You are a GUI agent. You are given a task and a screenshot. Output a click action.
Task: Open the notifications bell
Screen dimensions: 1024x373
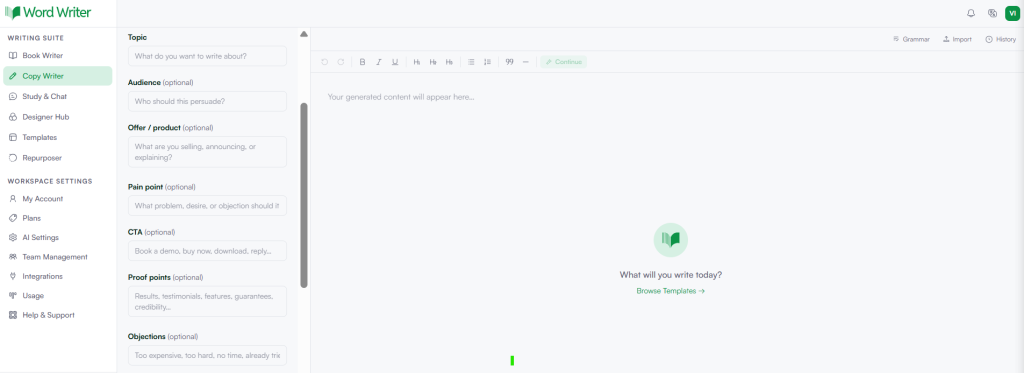pyautogui.click(x=970, y=13)
